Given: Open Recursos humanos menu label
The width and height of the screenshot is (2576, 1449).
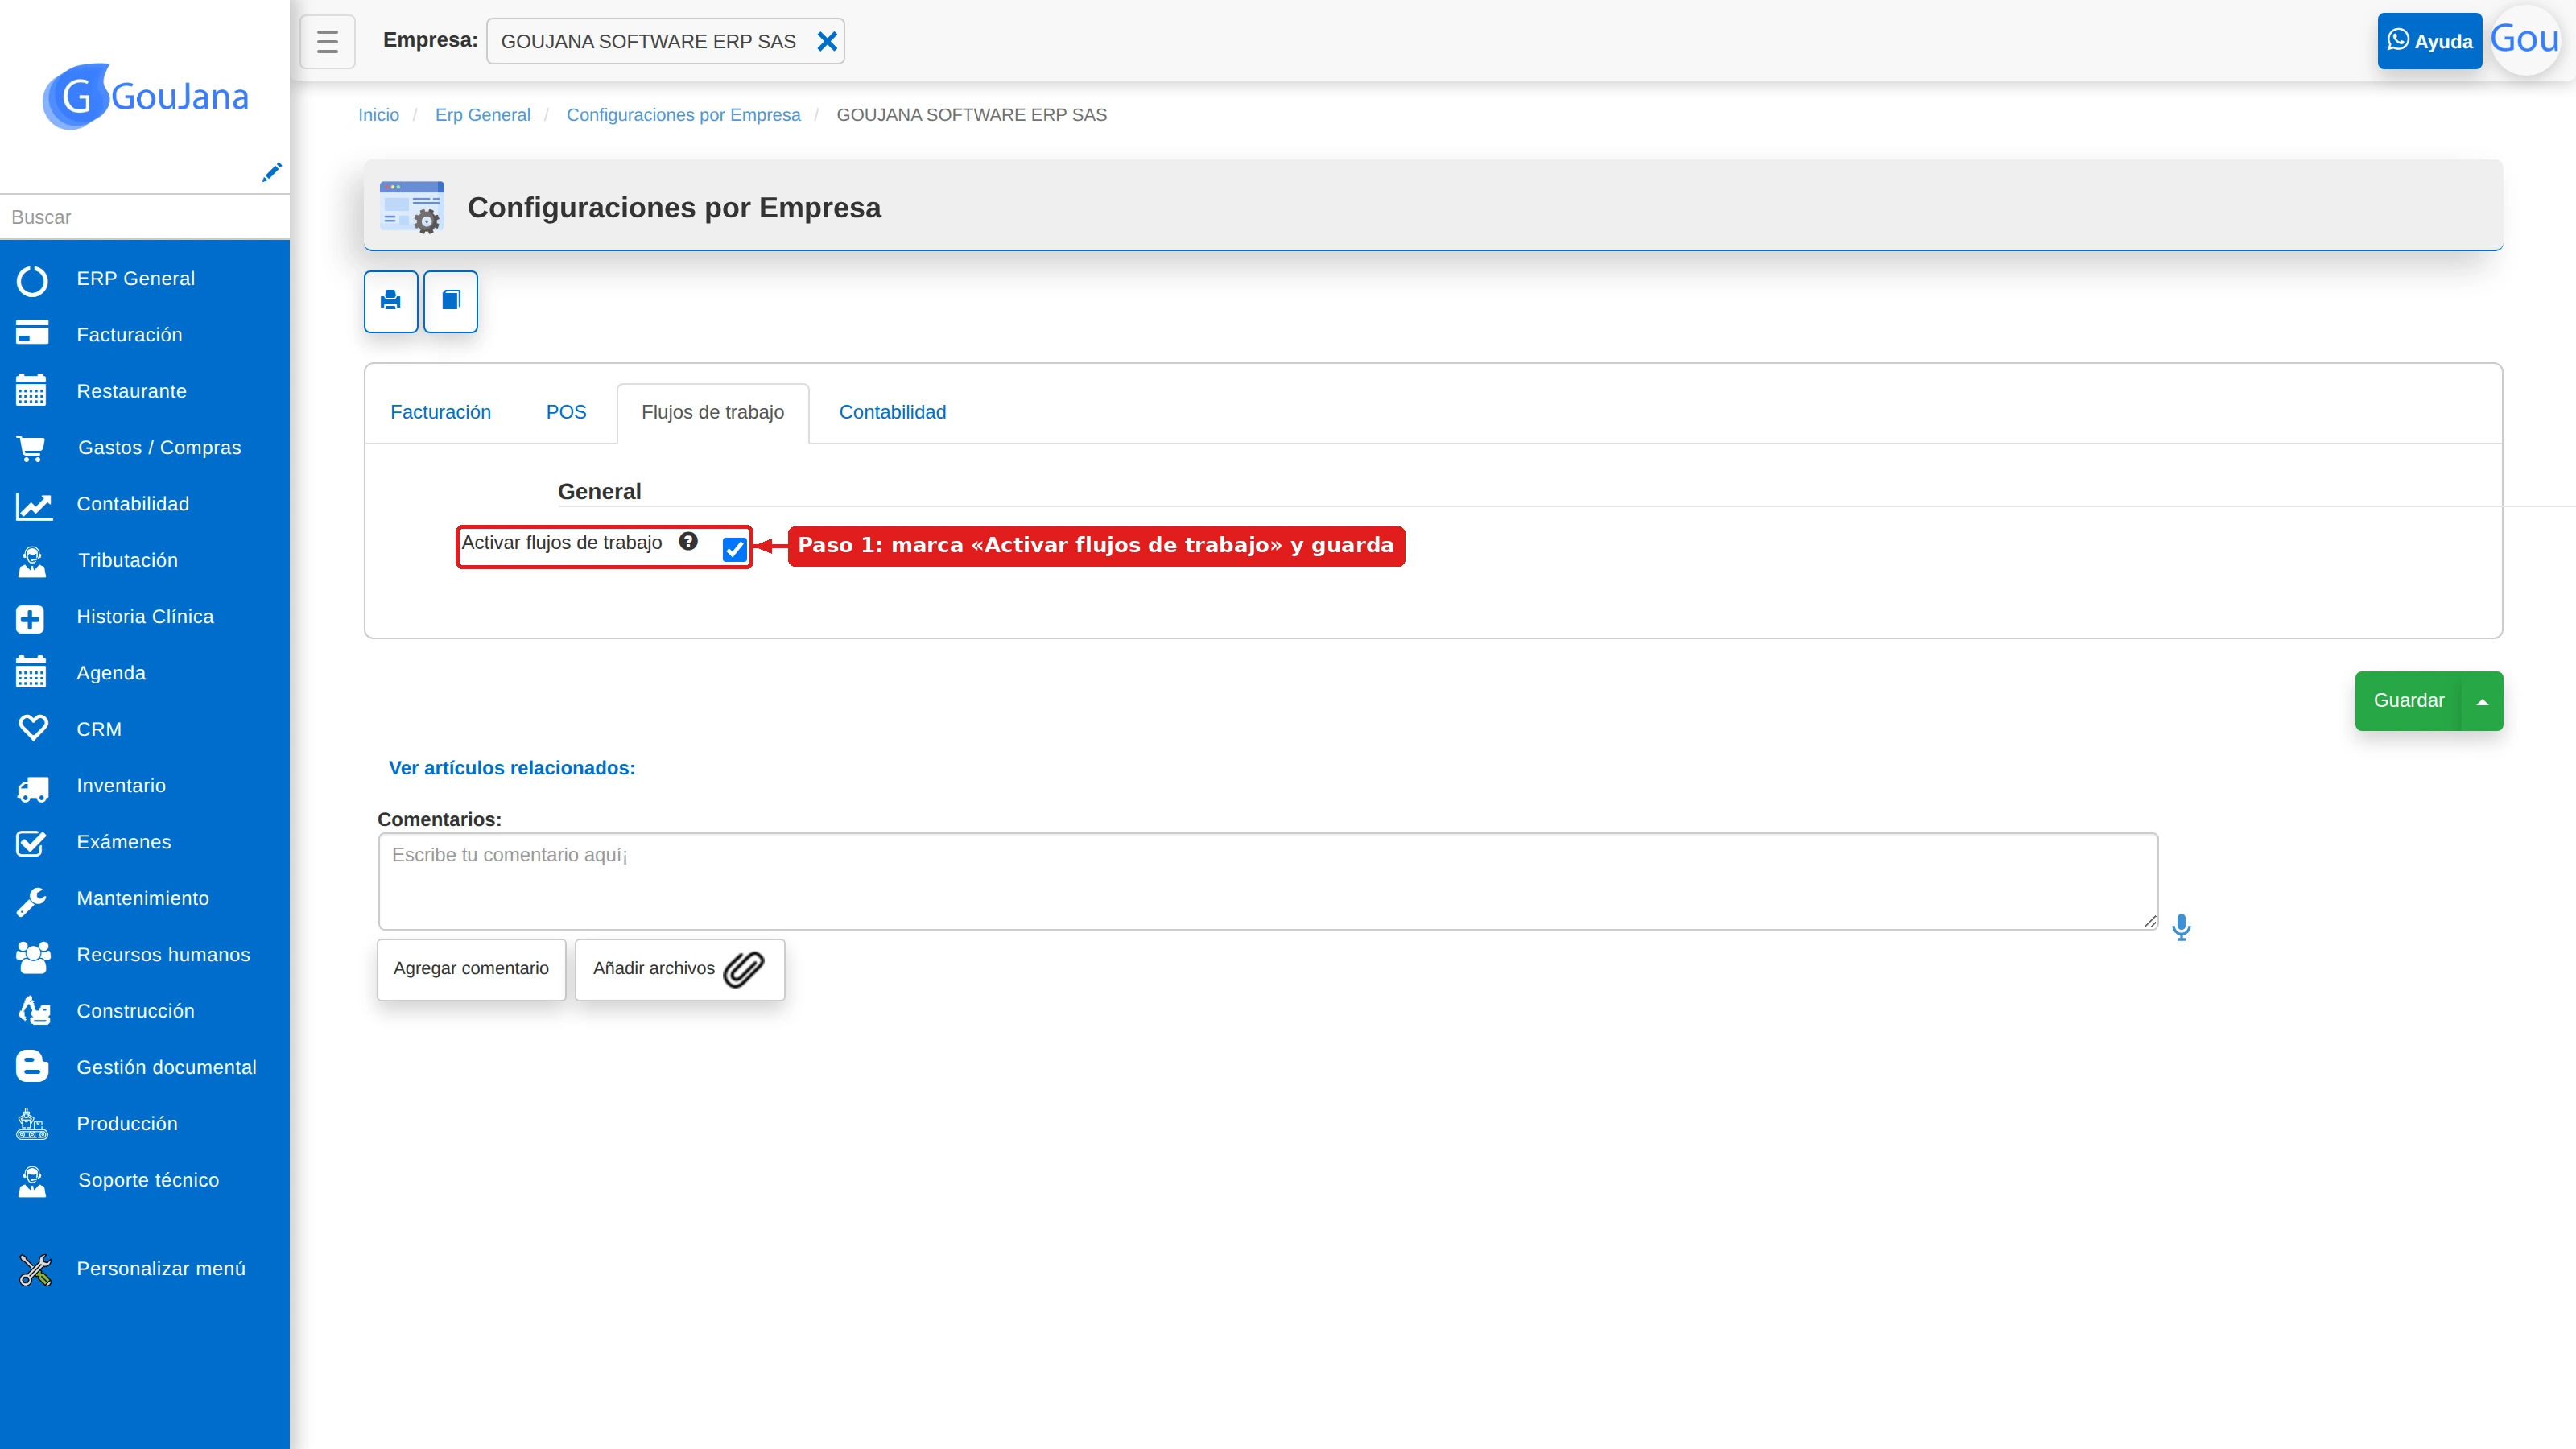Looking at the screenshot, I should pyautogui.click(x=163, y=955).
